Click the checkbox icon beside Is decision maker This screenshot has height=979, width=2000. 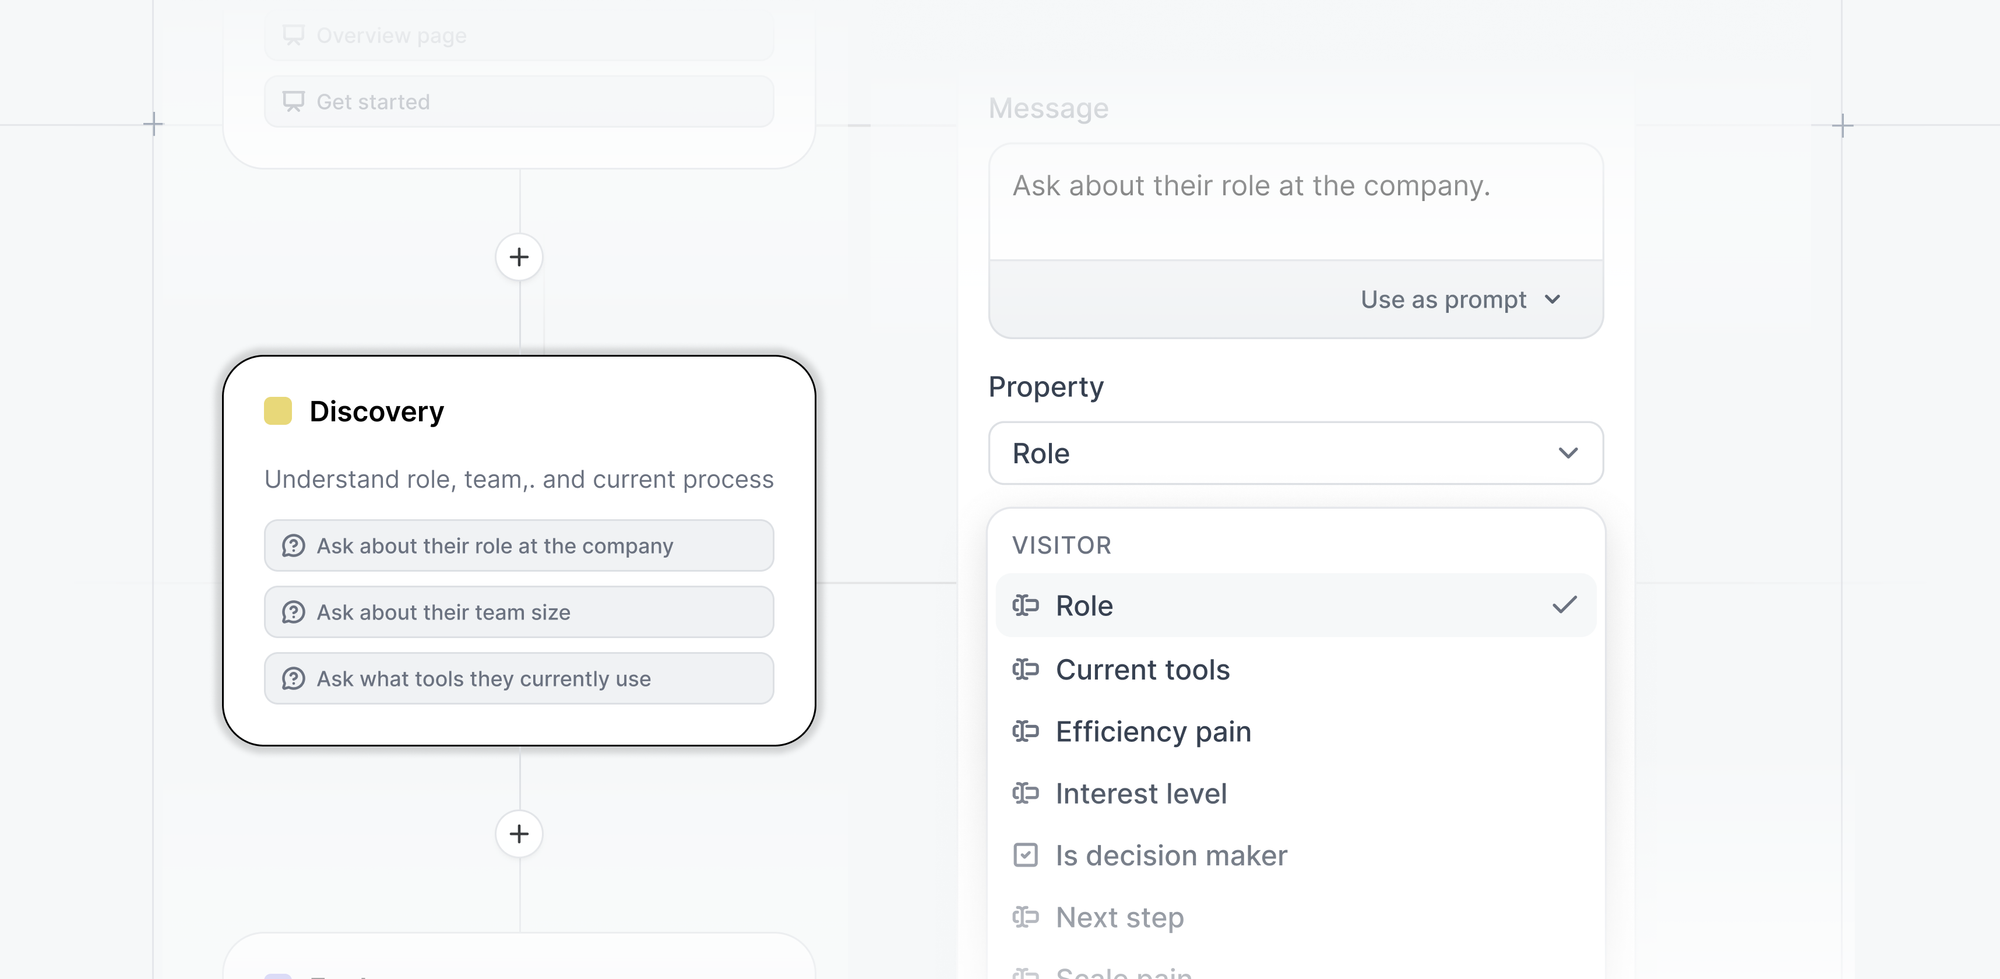click(1025, 855)
